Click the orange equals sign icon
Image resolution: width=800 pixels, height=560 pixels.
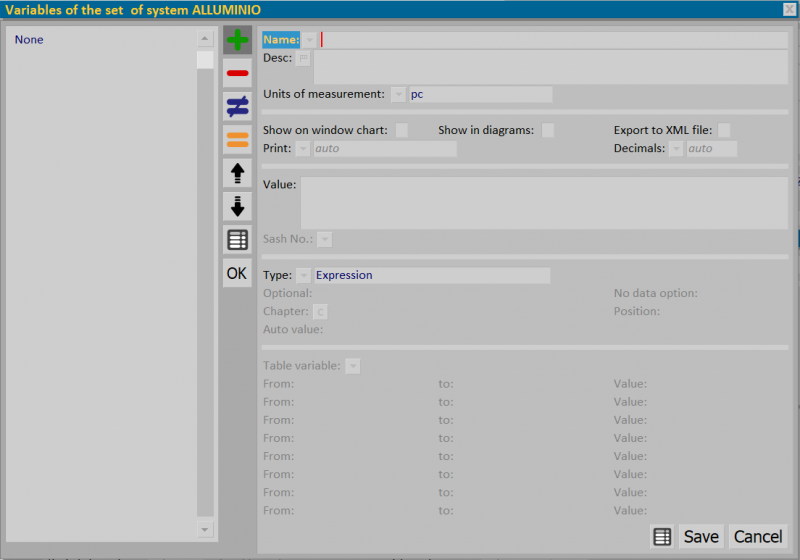pos(237,139)
